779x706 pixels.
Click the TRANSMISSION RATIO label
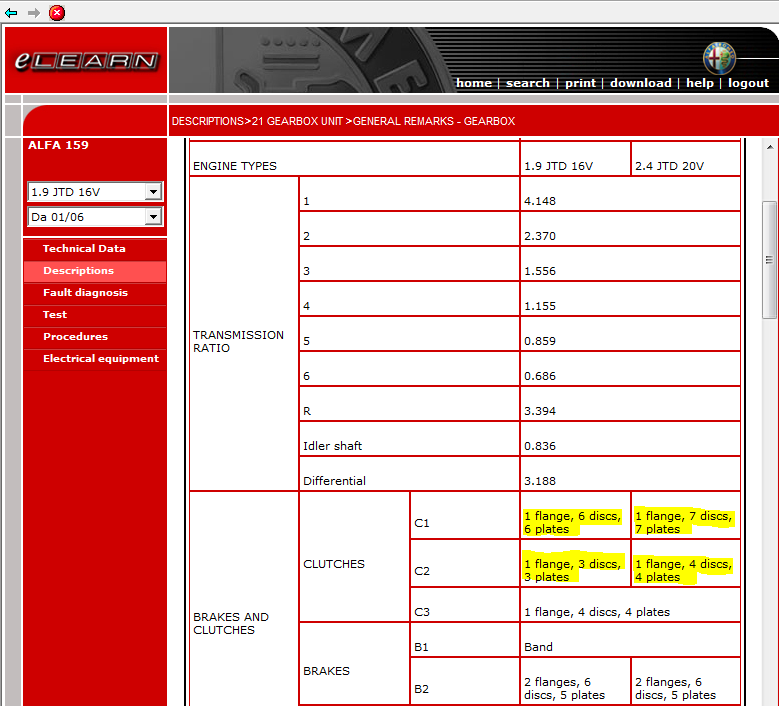coord(238,341)
